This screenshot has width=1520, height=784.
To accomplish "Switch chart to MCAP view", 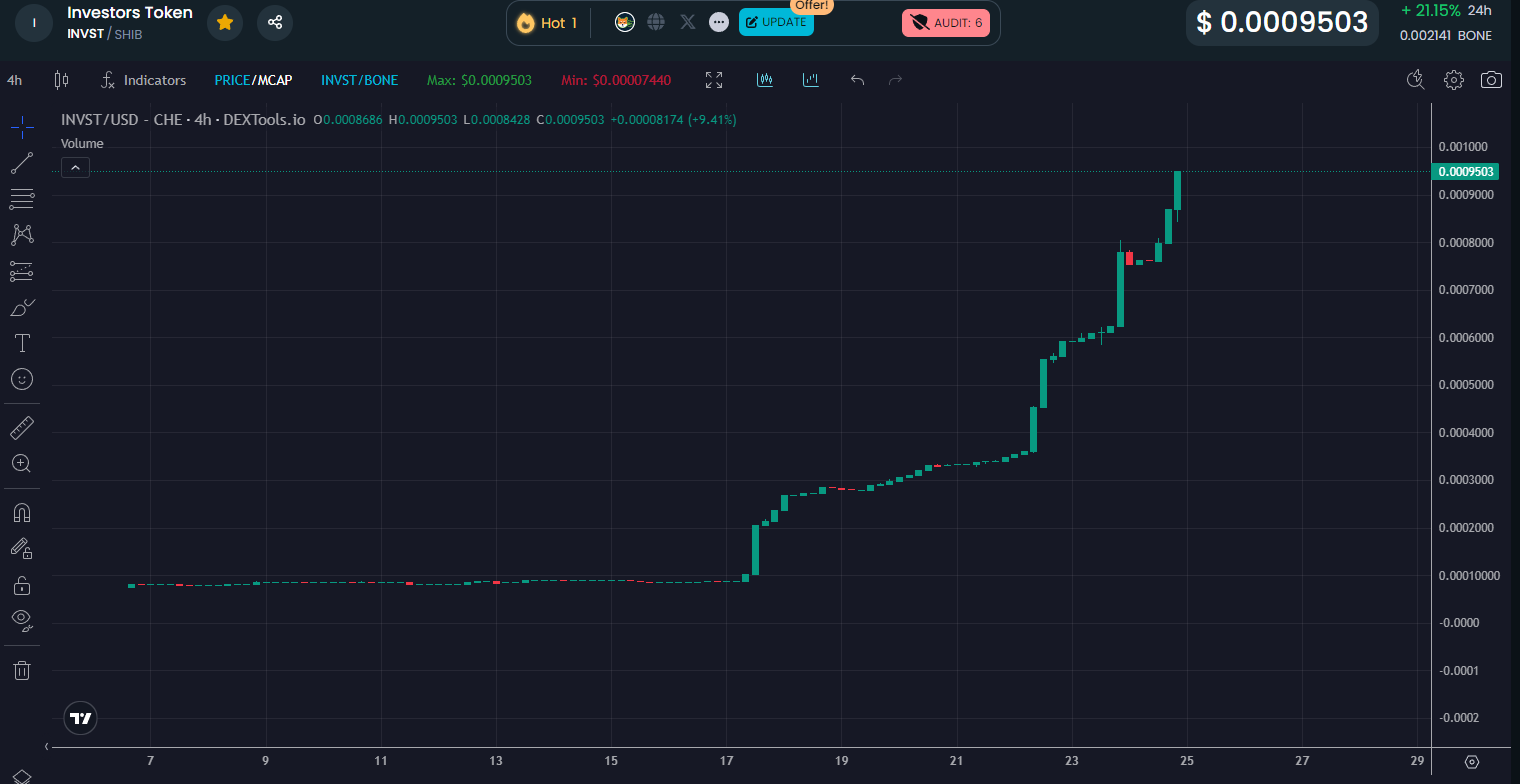I will tap(274, 80).
